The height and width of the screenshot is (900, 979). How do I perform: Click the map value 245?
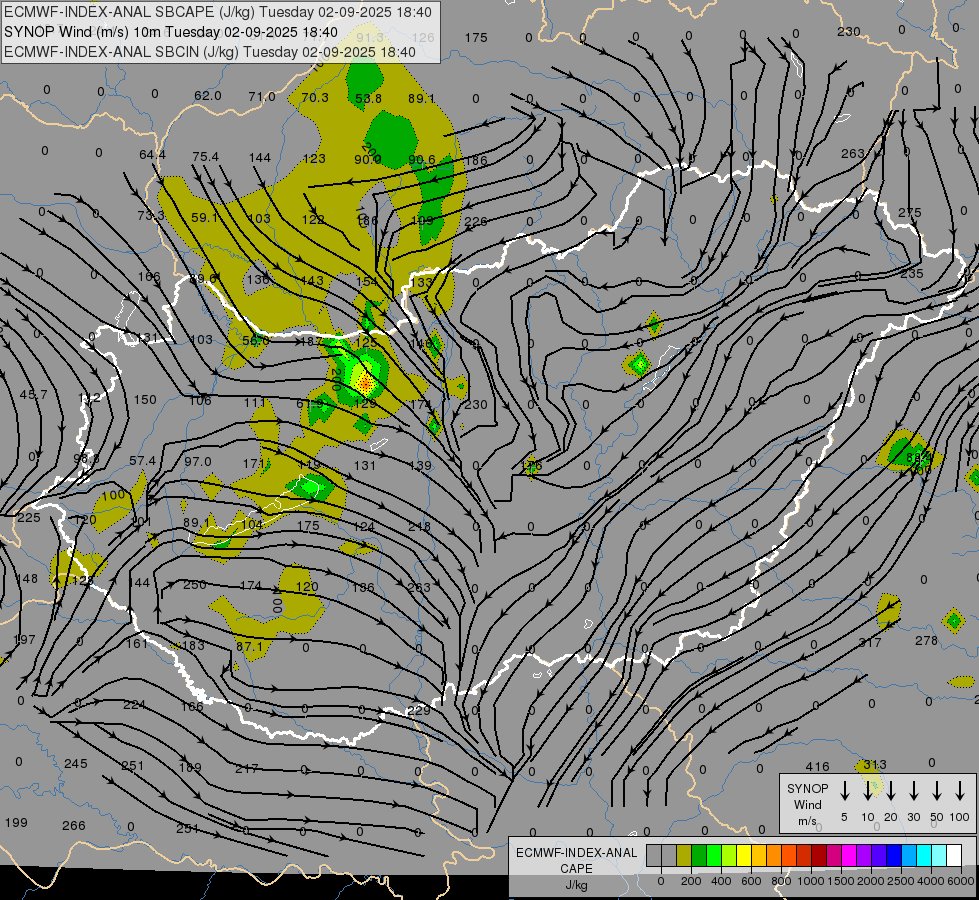point(76,764)
